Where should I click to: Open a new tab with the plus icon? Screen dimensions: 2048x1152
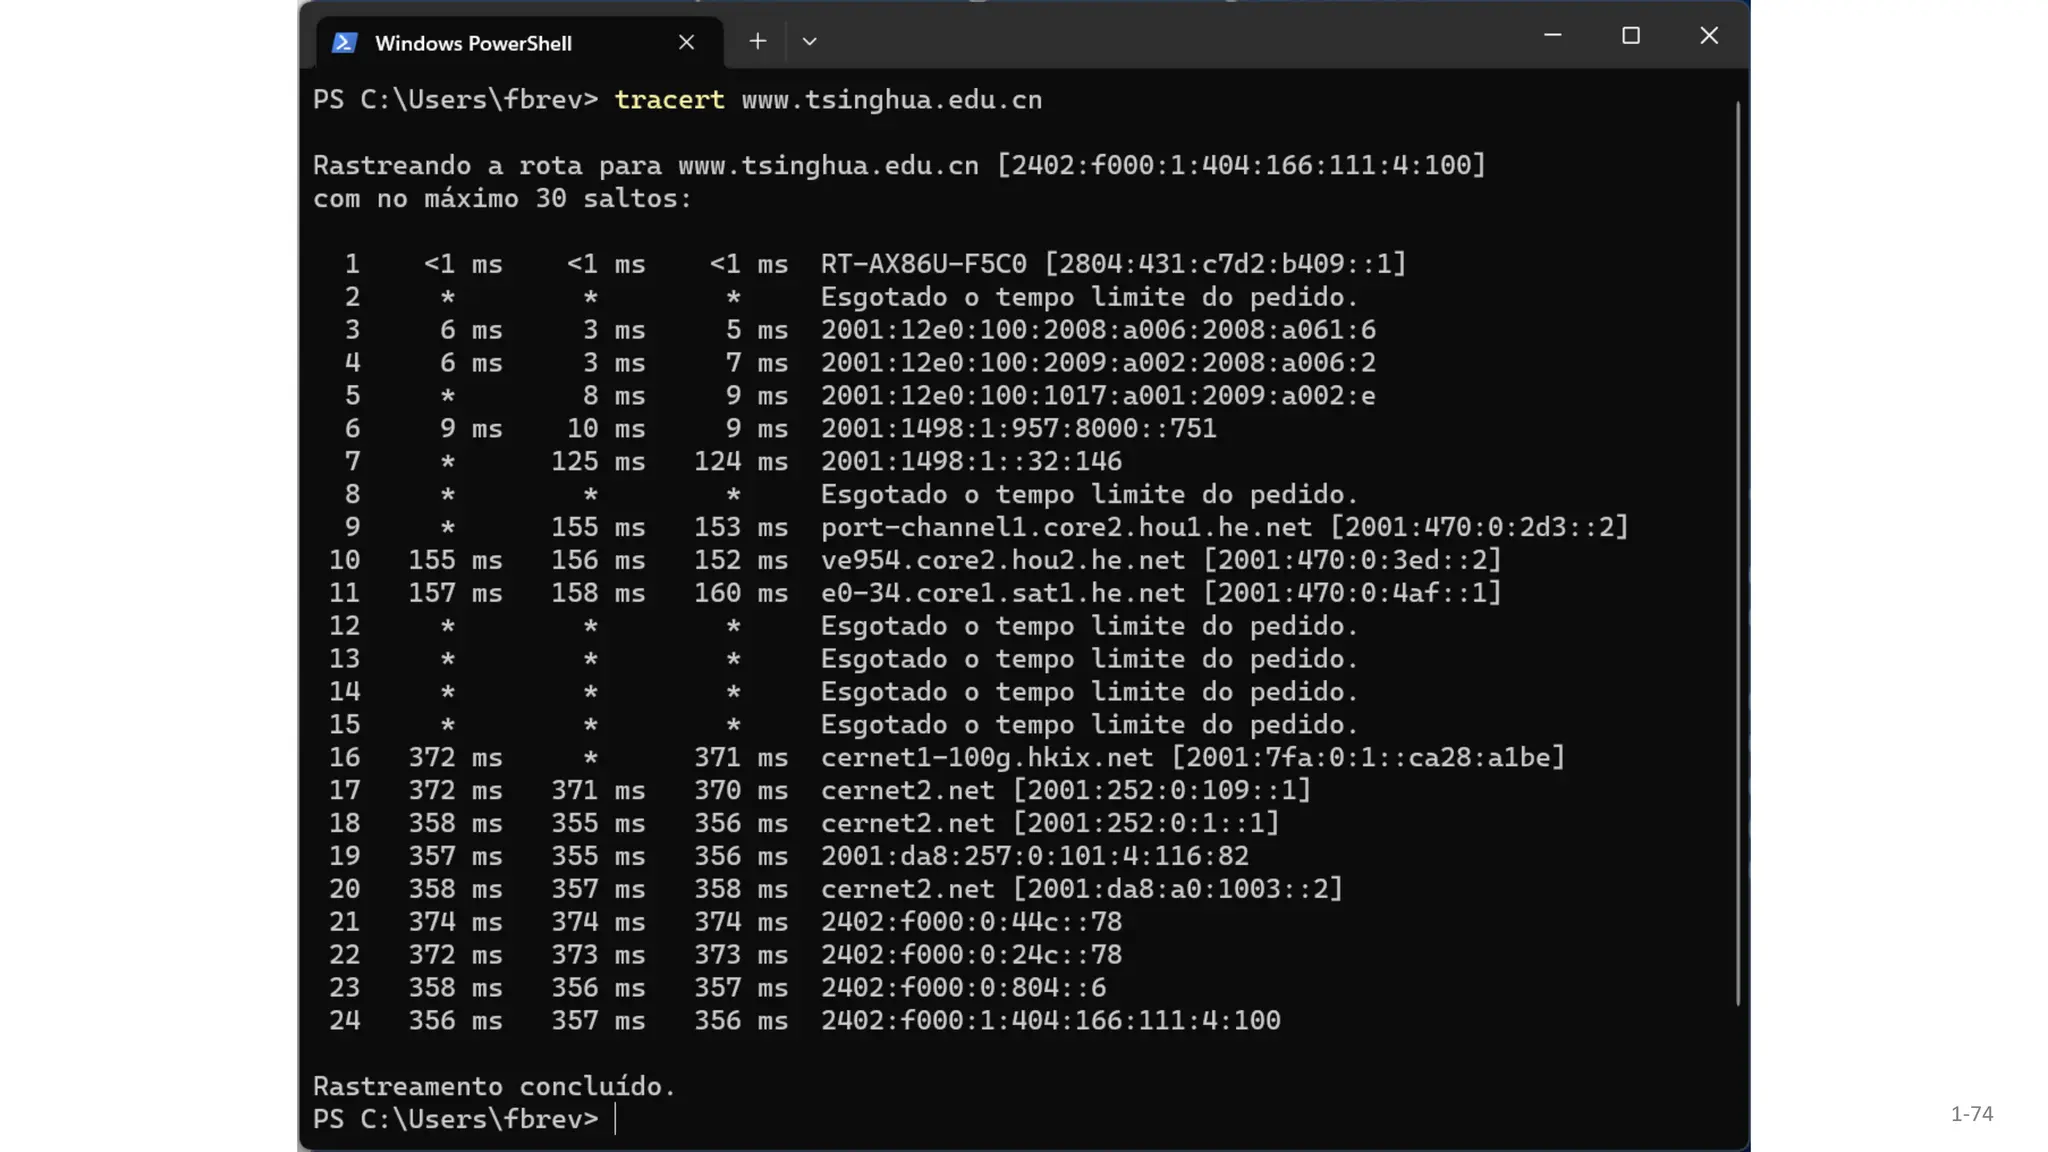pyautogui.click(x=758, y=41)
